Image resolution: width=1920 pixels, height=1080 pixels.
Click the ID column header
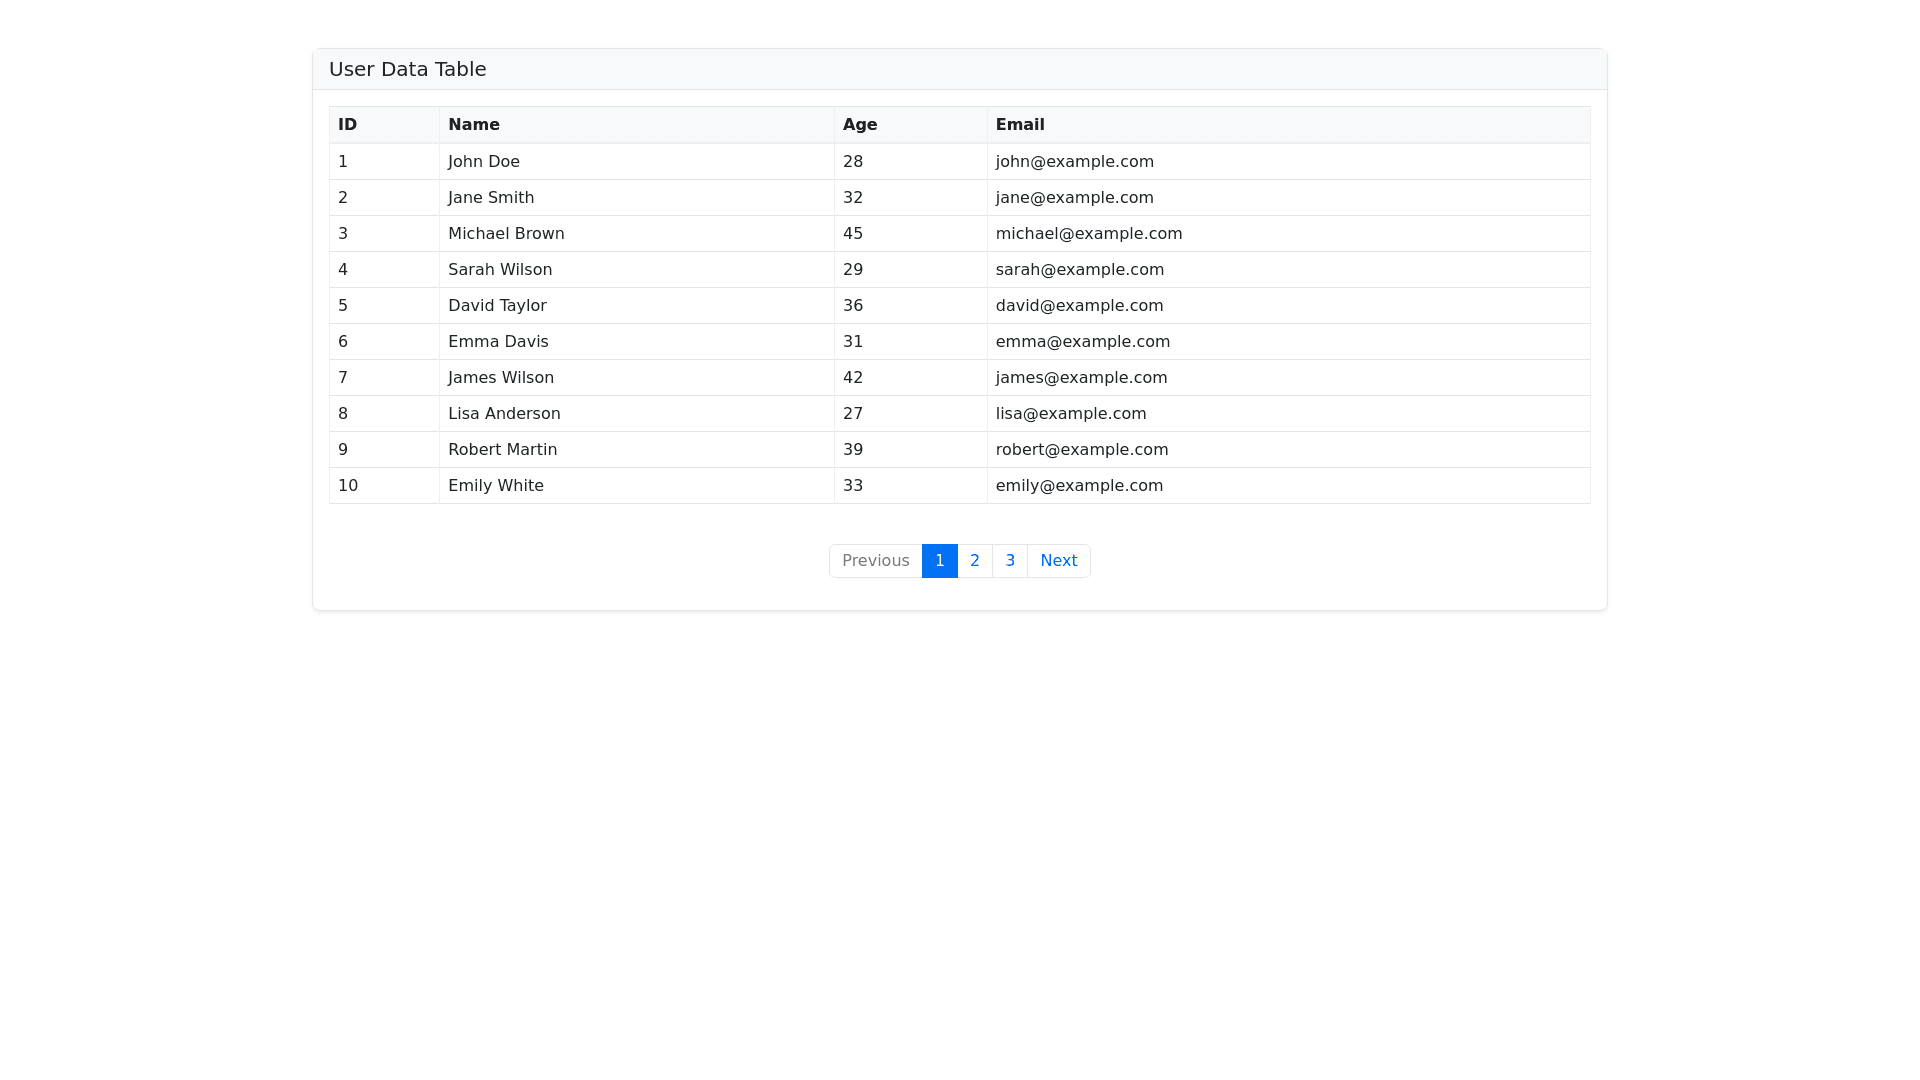tap(348, 125)
